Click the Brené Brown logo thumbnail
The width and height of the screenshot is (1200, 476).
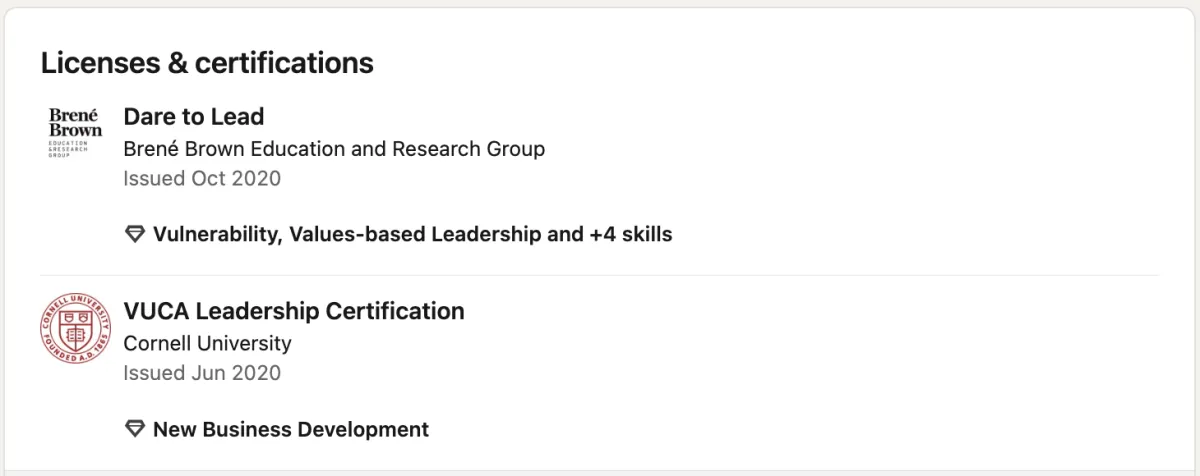point(75,132)
